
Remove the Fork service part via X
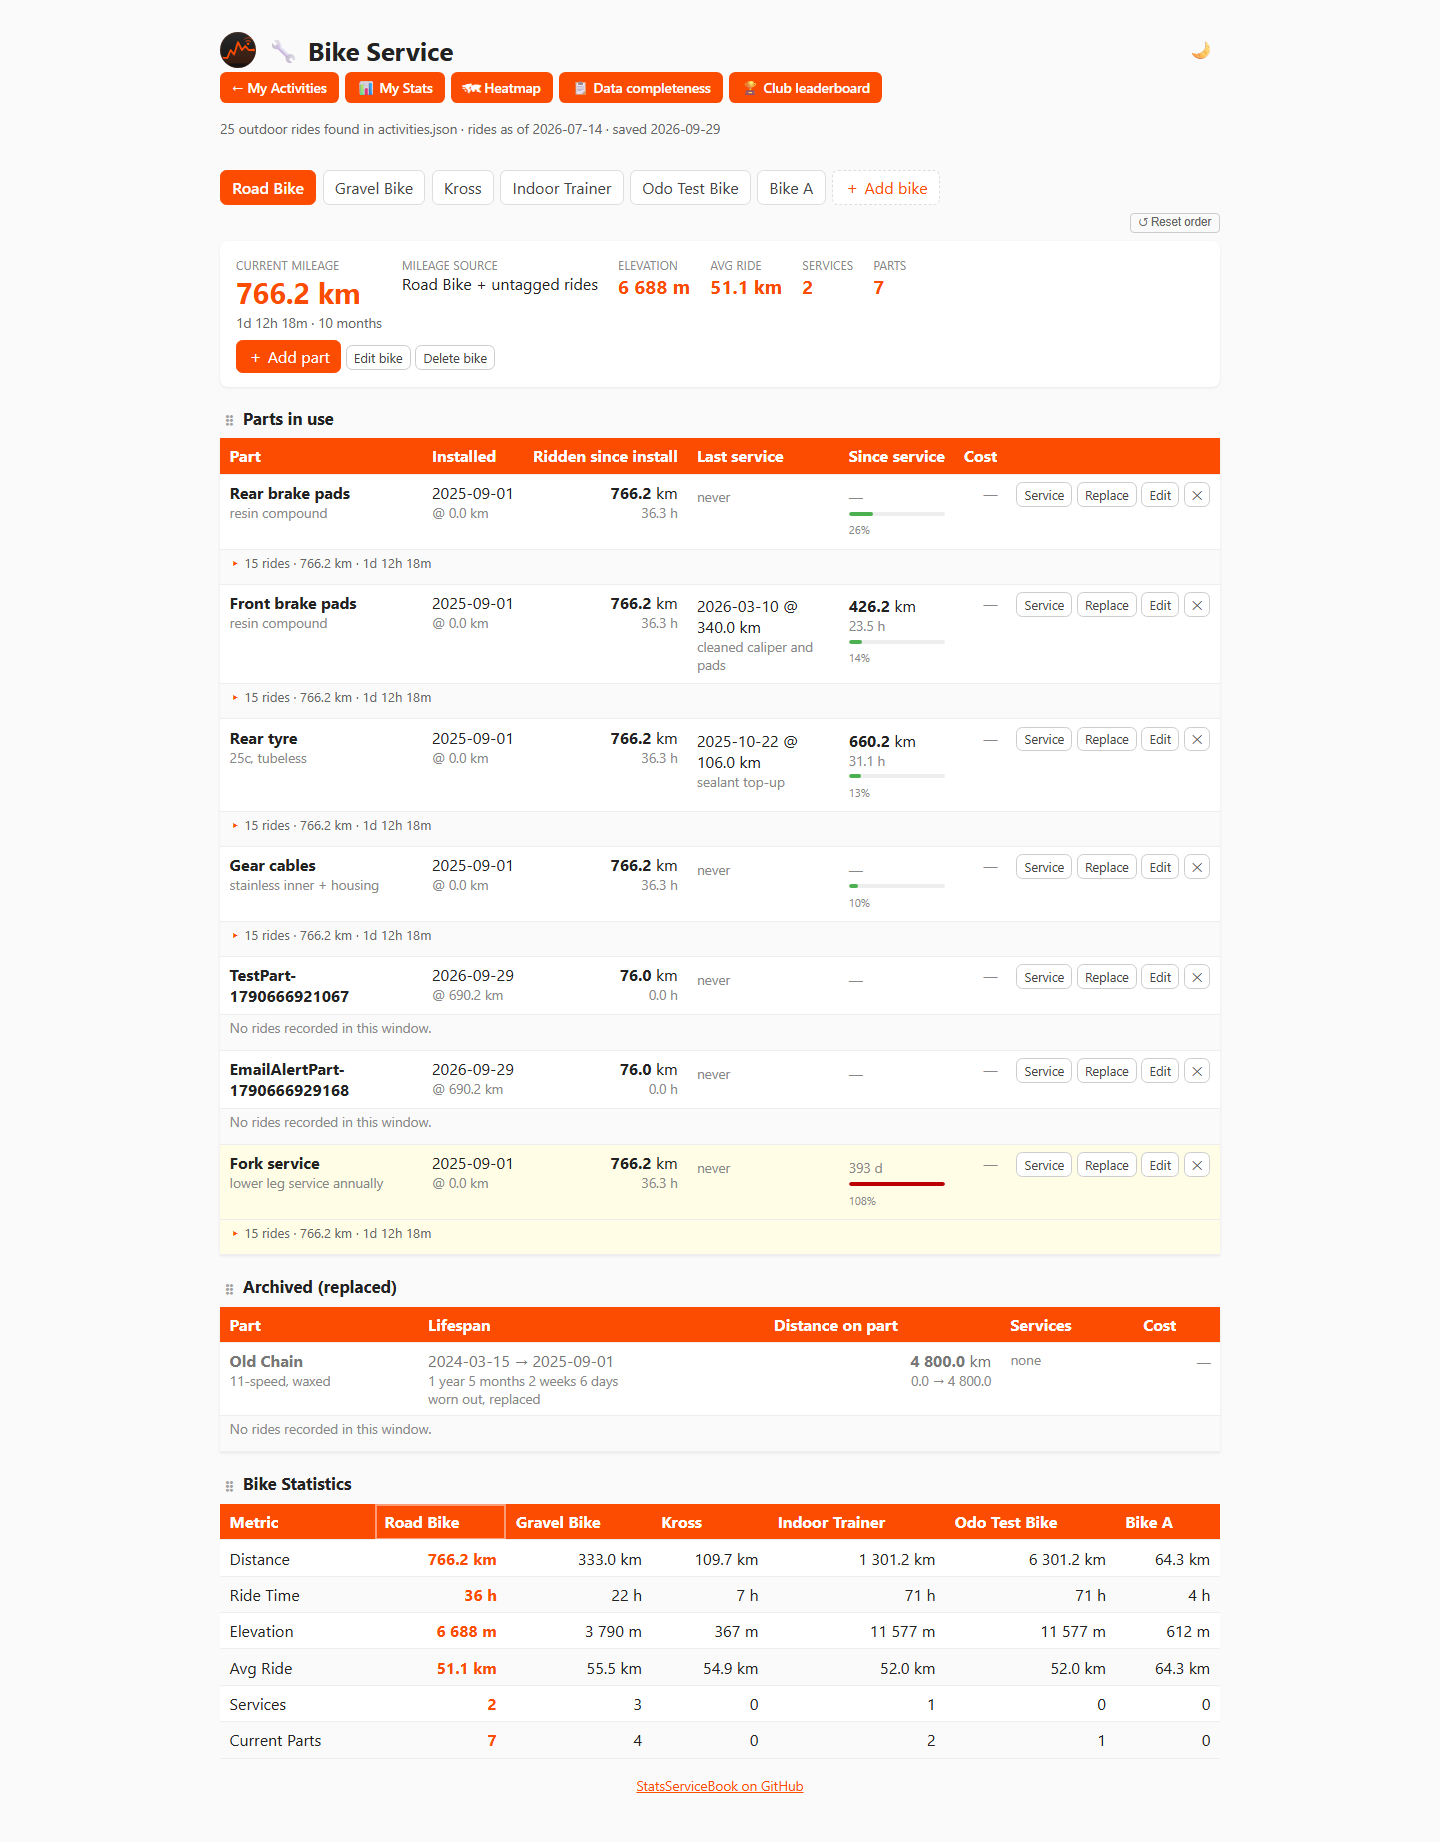click(x=1197, y=1165)
